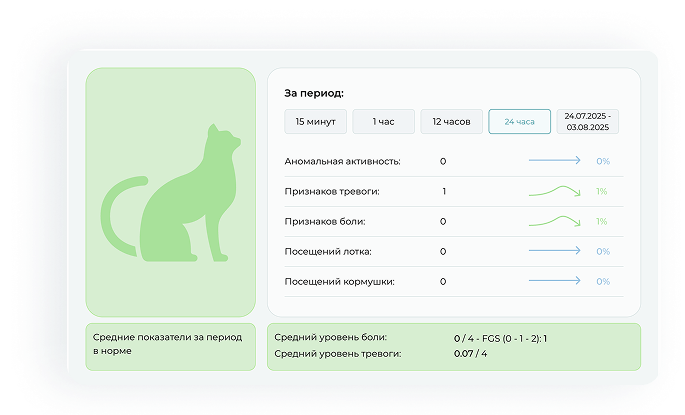The image size is (685, 415).
Task: Choose the 12 часов period button
Action: [x=451, y=122]
